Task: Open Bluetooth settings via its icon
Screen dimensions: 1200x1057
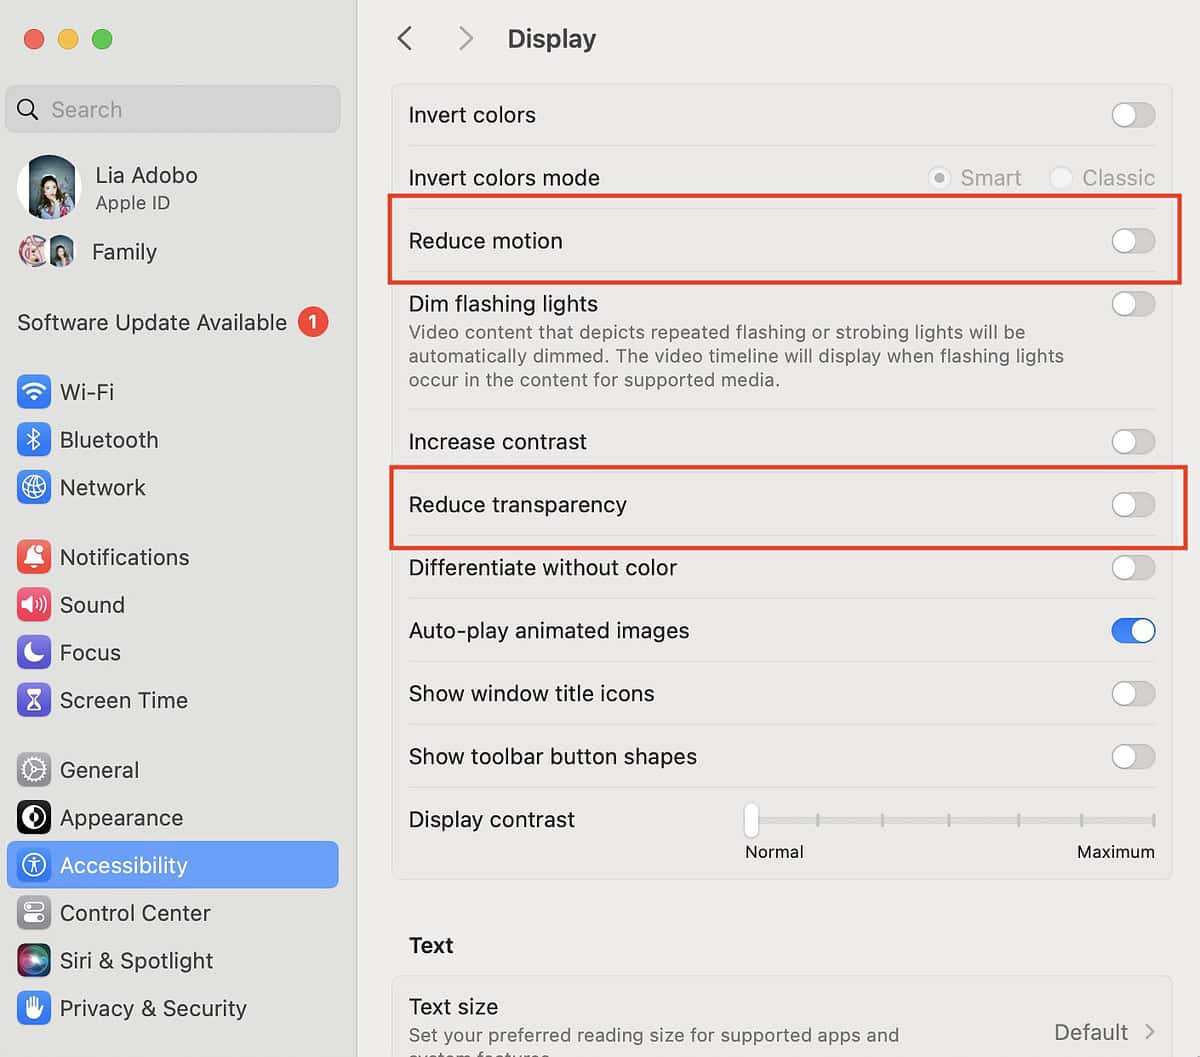Action: [x=34, y=440]
